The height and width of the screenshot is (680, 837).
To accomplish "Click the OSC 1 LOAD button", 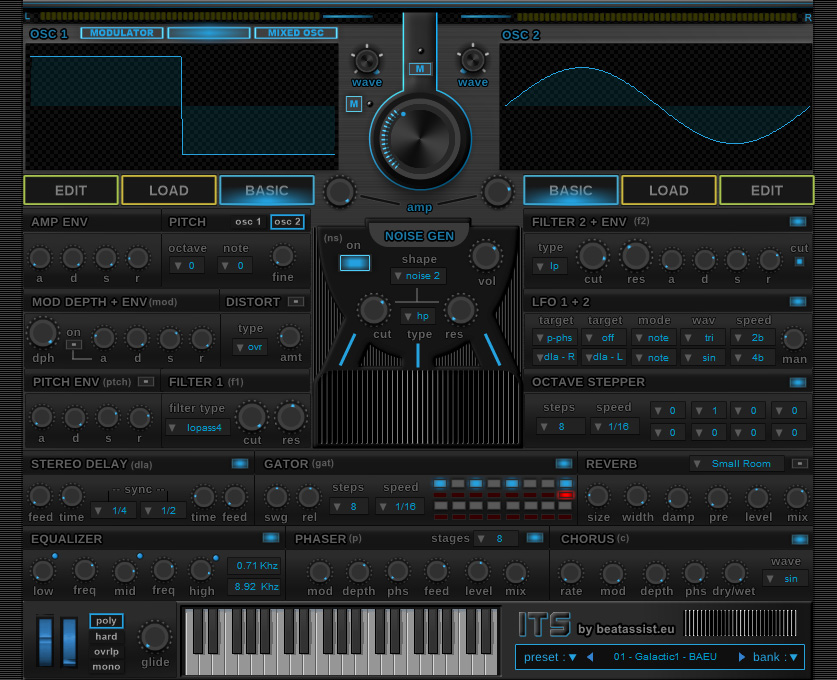I will point(169,191).
